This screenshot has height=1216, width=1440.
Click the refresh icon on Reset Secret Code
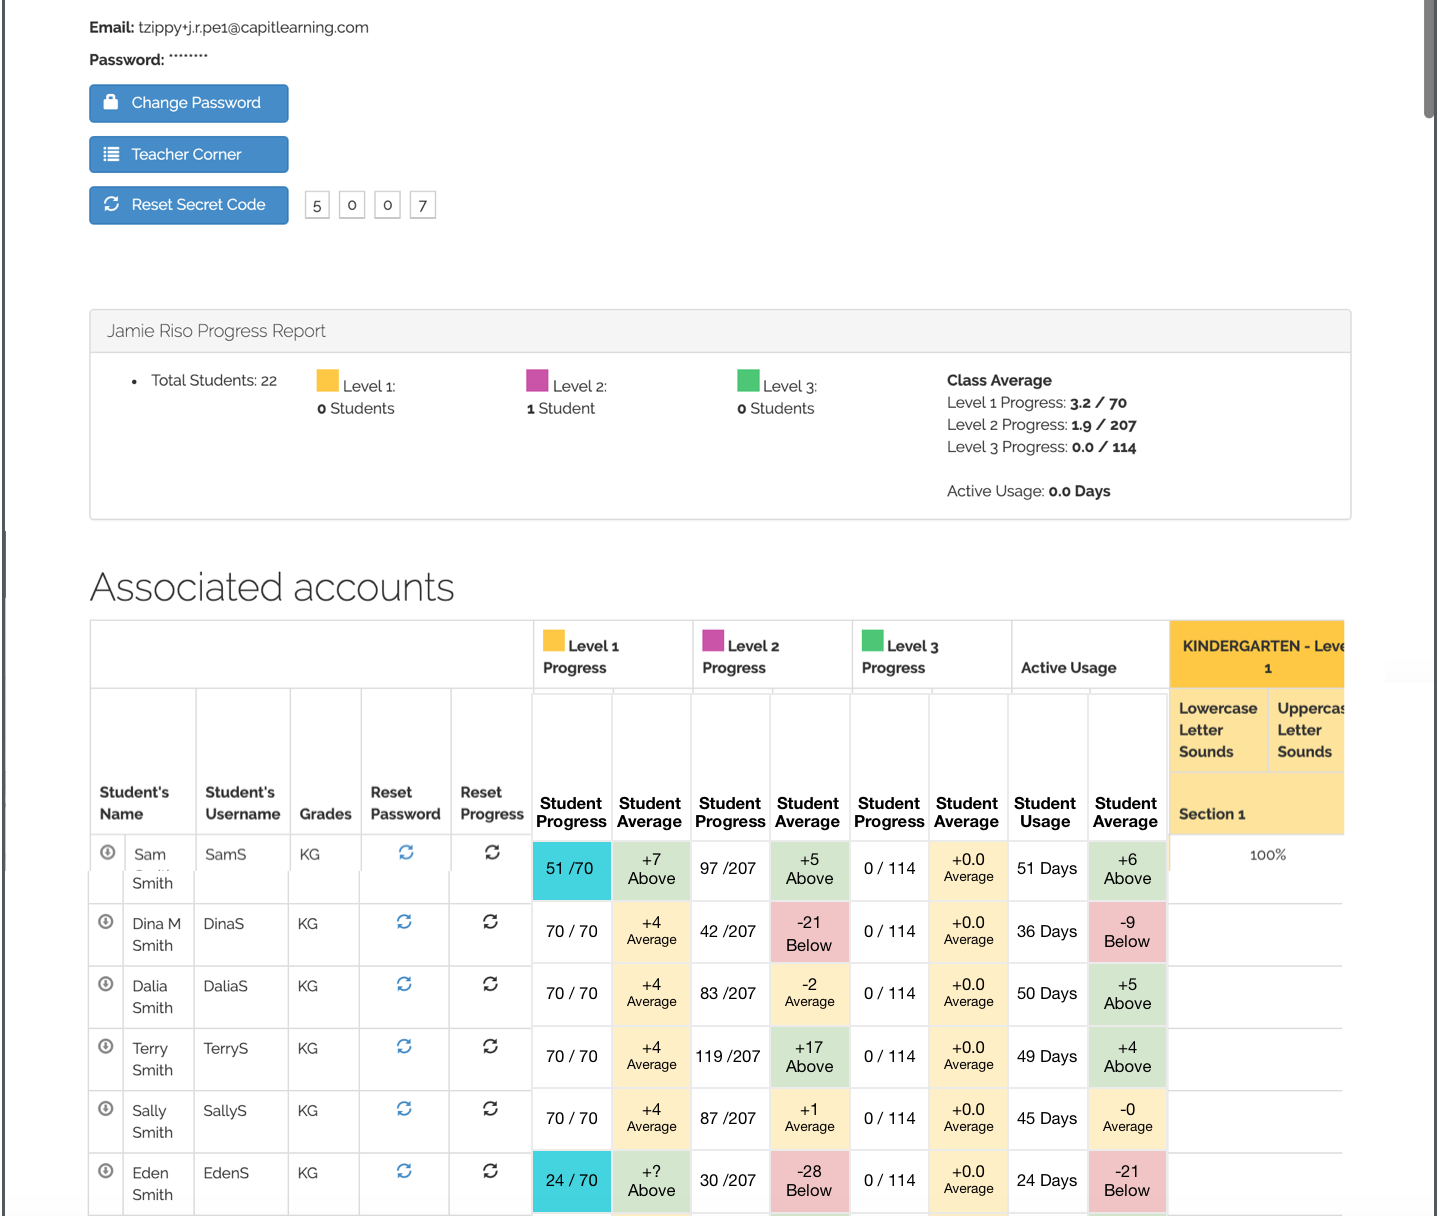click(x=111, y=204)
